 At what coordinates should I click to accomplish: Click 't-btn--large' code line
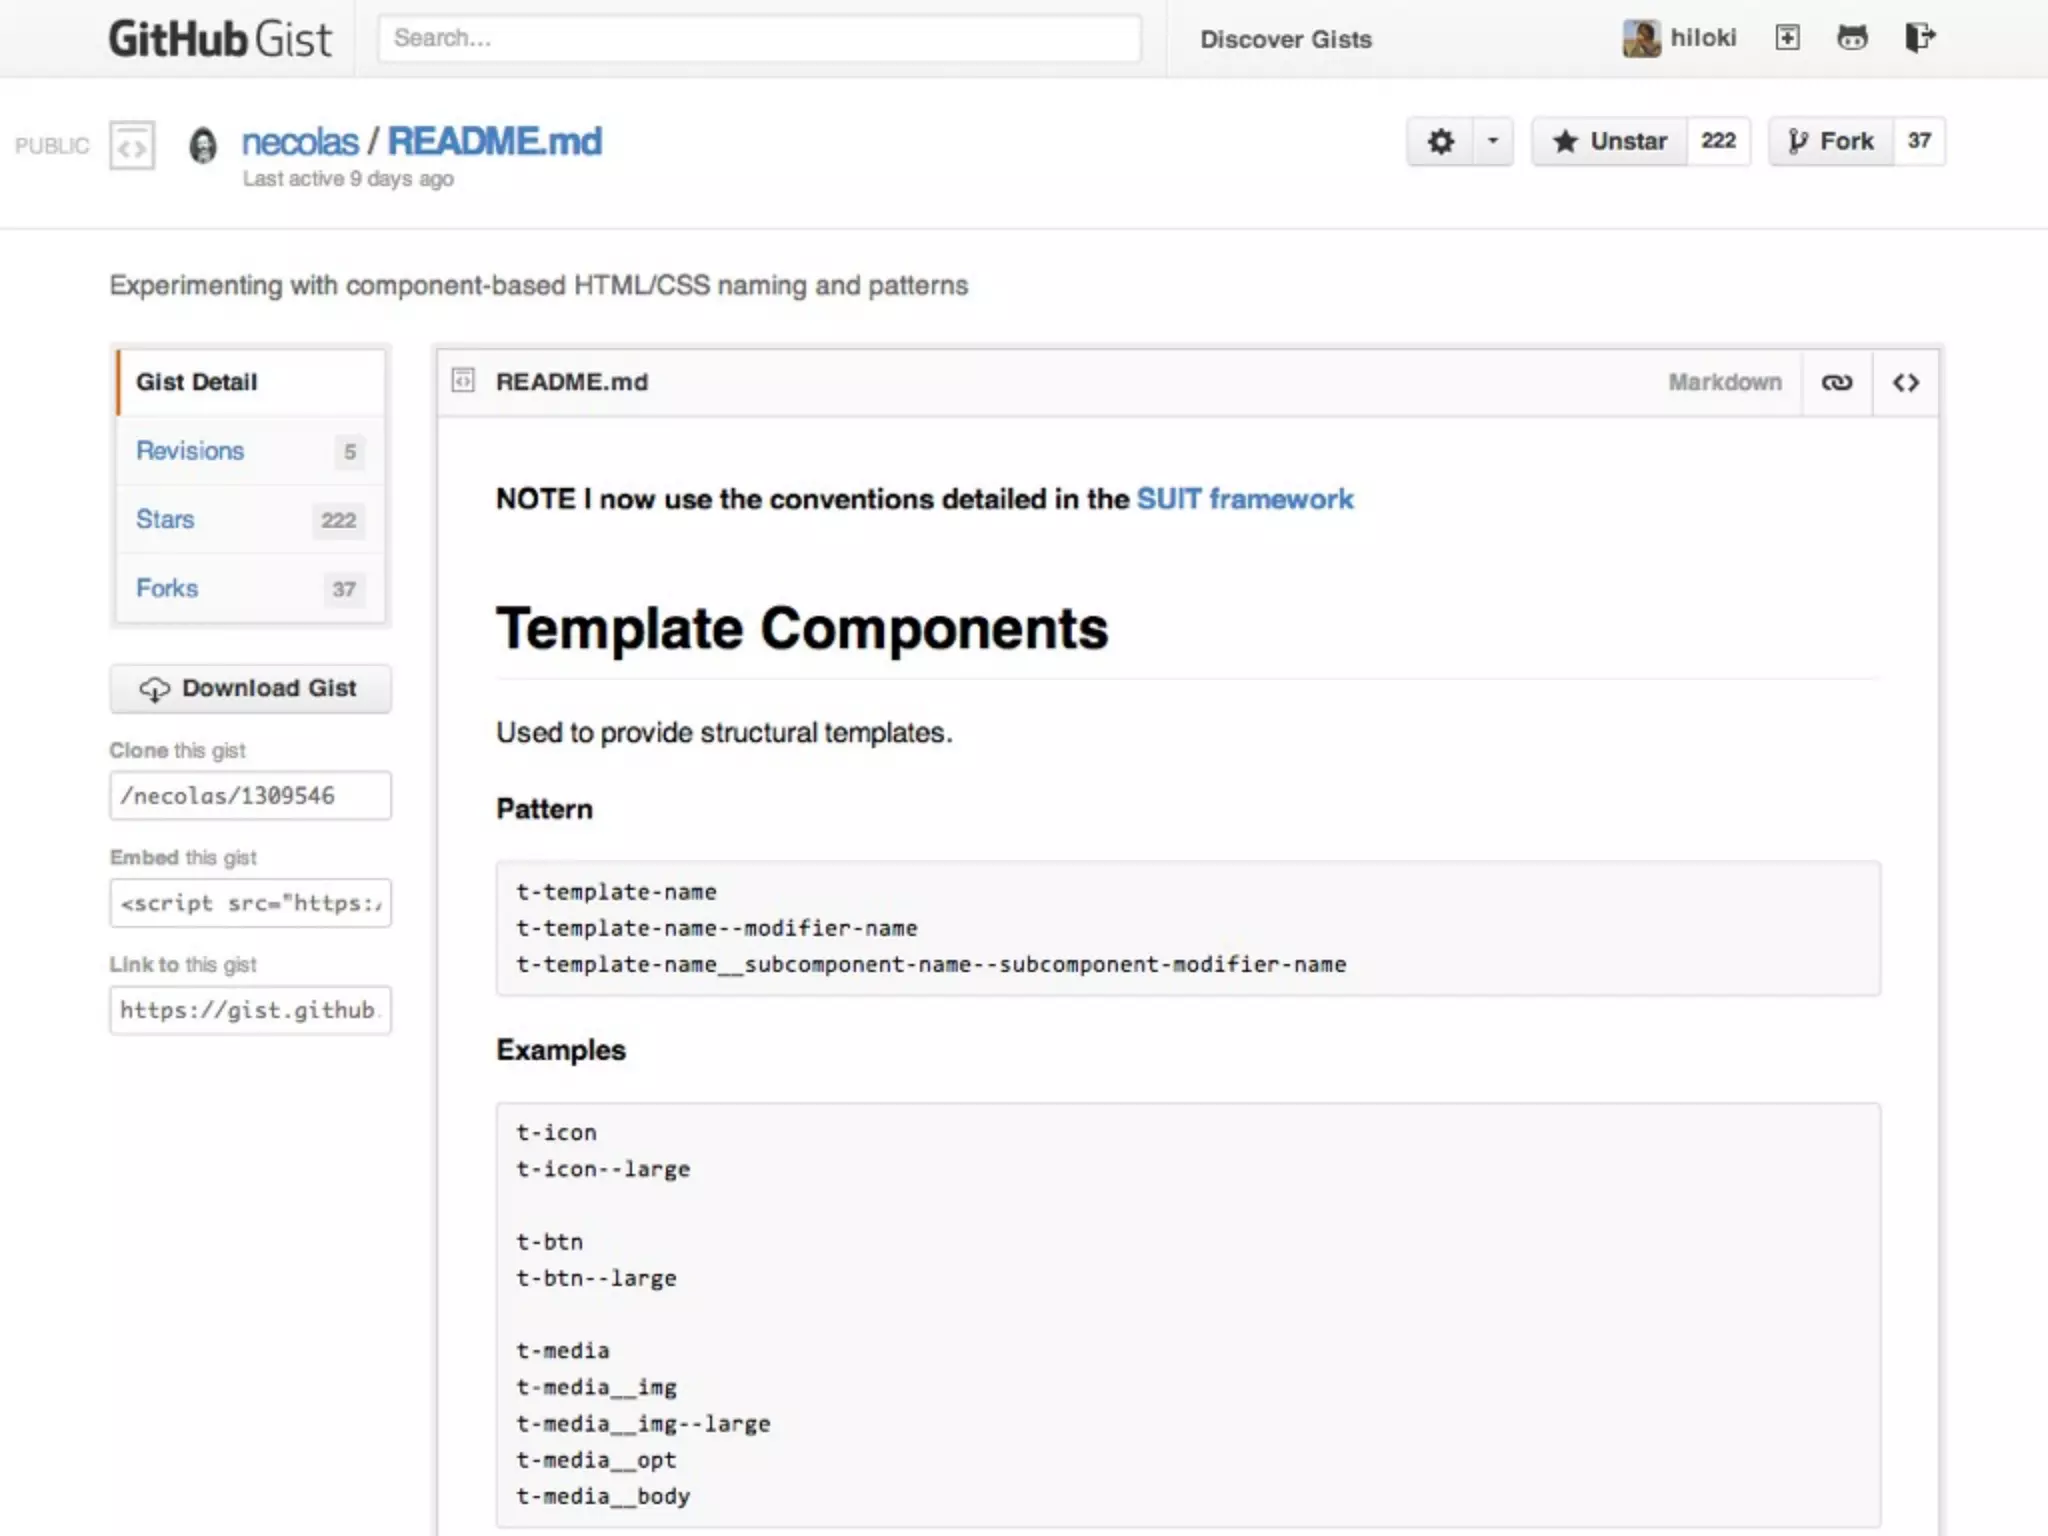(x=596, y=1278)
